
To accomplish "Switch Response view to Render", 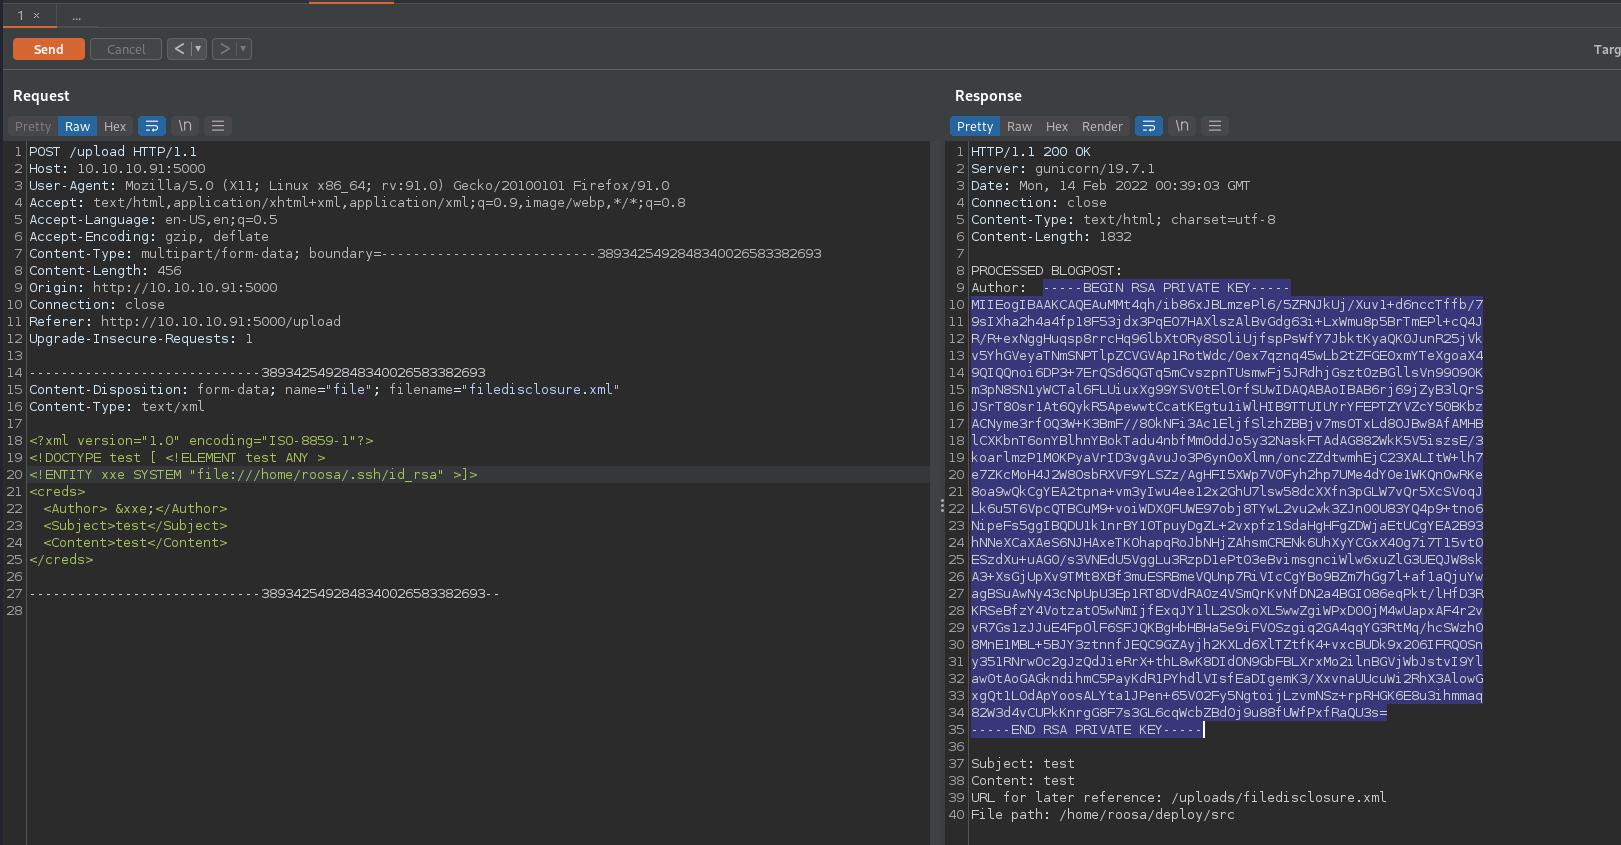I will 1102,126.
